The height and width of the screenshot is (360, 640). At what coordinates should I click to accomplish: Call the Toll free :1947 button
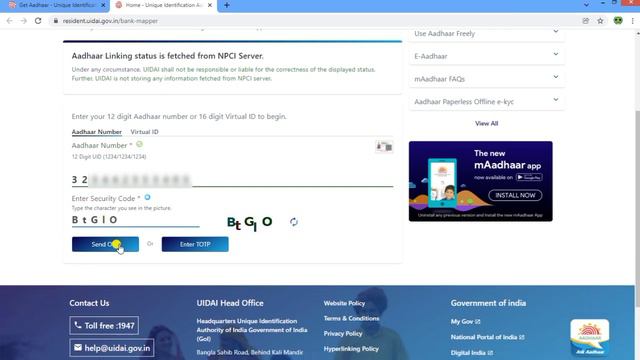tap(104, 325)
